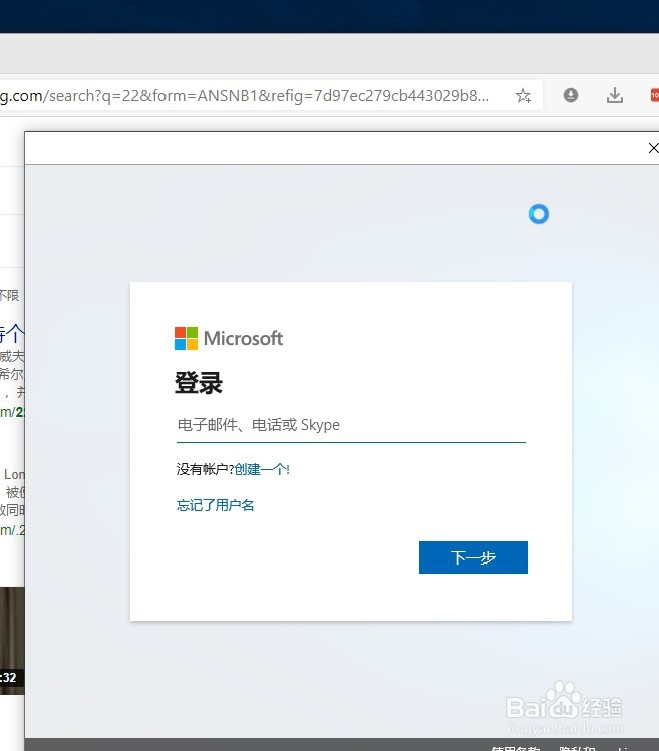The image size is (659, 751).
Task: Click the bookmark star icon in address bar
Action: [x=523, y=96]
